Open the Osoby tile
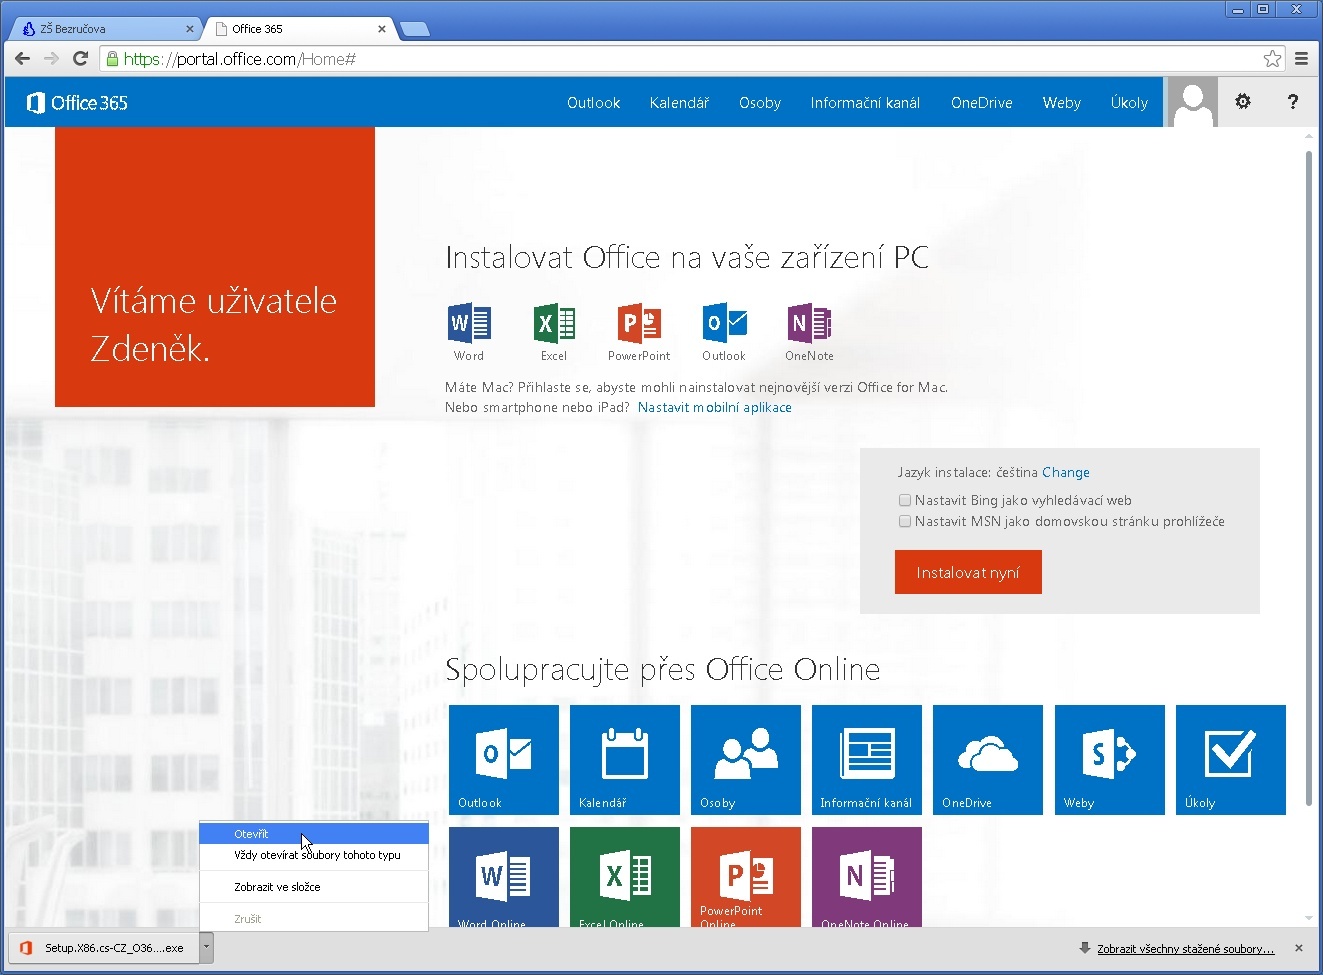 (746, 760)
